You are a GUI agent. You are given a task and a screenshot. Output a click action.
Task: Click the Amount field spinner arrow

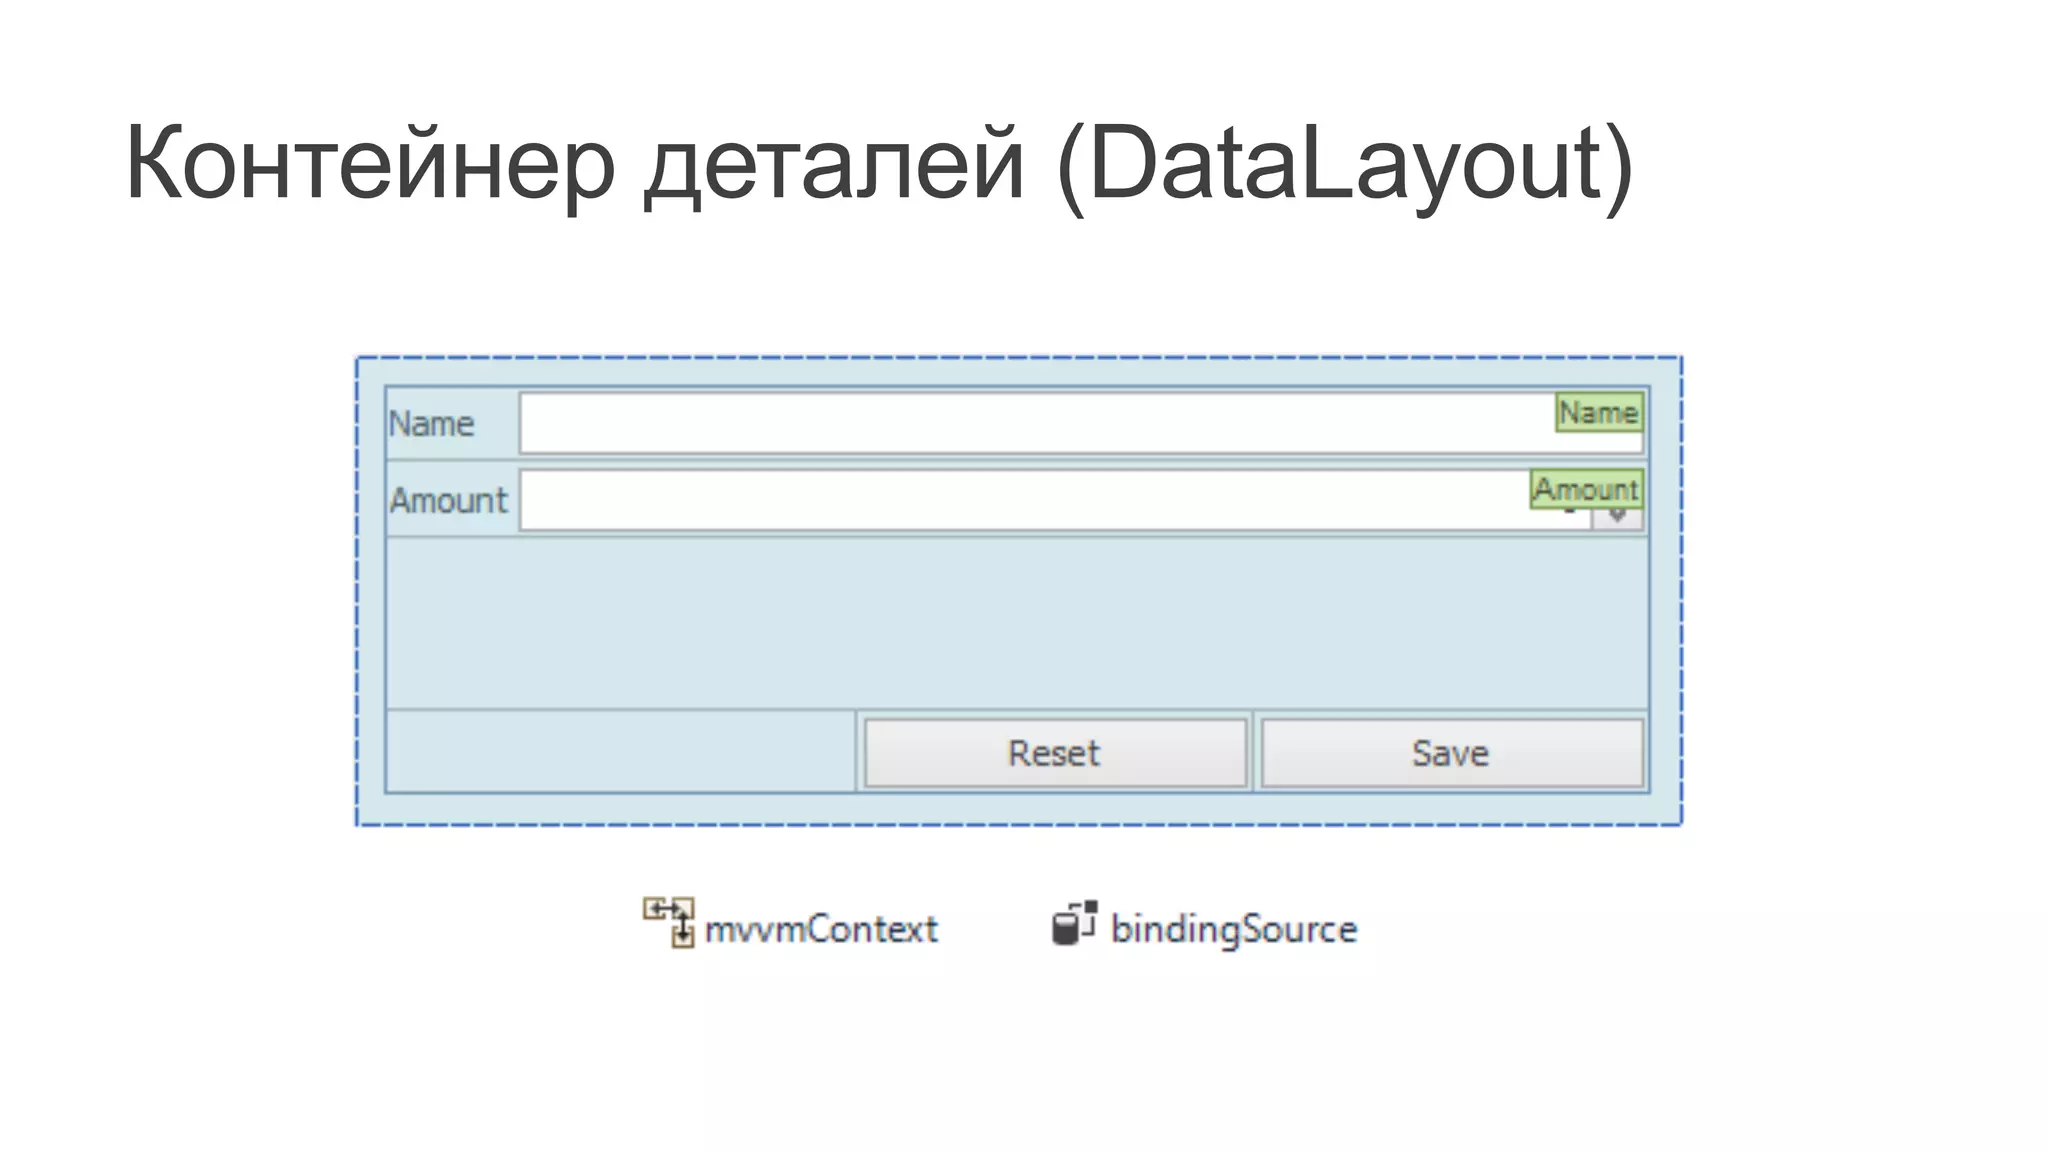[x=1617, y=517]
